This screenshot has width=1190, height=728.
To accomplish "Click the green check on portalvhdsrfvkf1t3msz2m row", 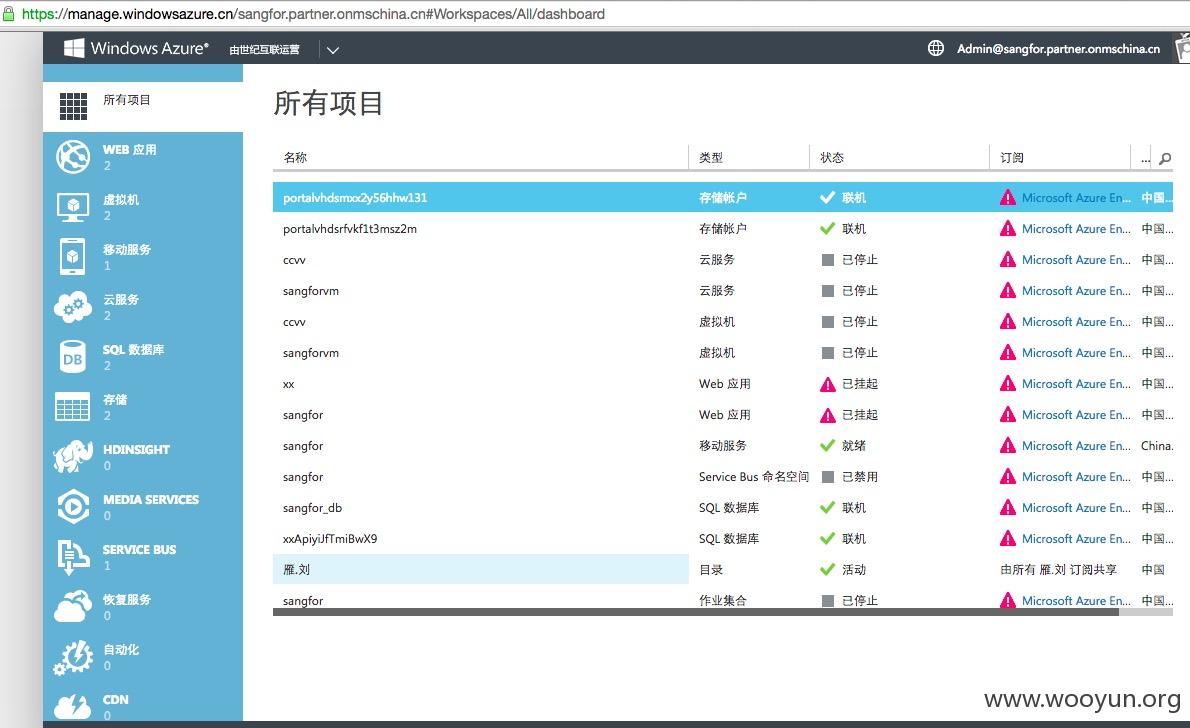I will pyautogui.click(x=828, y=228).
